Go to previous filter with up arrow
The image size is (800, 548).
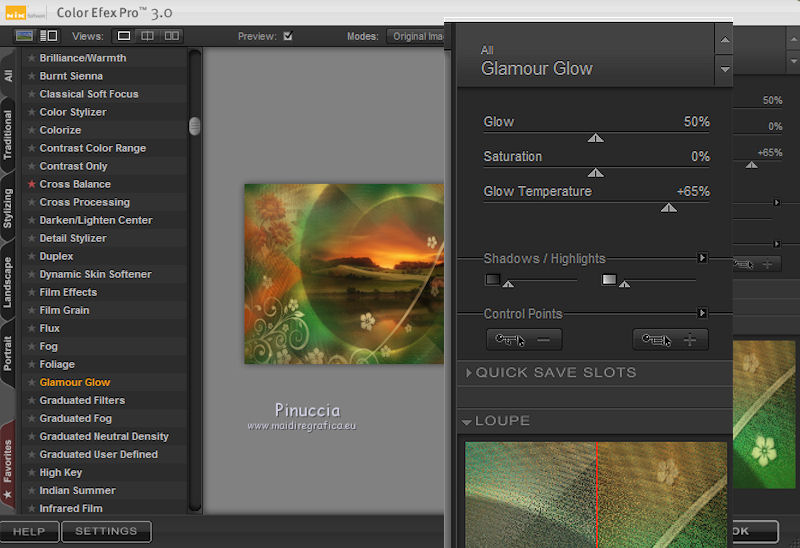tap(724, 39)
